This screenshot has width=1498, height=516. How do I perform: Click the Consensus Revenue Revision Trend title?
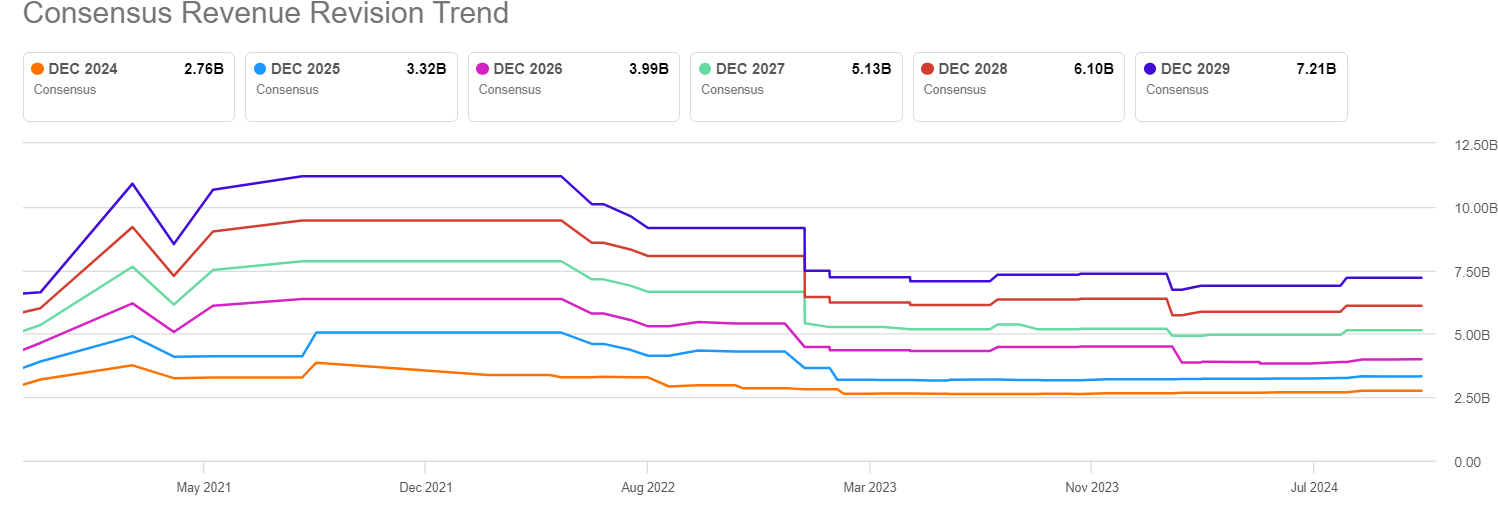(x=266, y=14)
